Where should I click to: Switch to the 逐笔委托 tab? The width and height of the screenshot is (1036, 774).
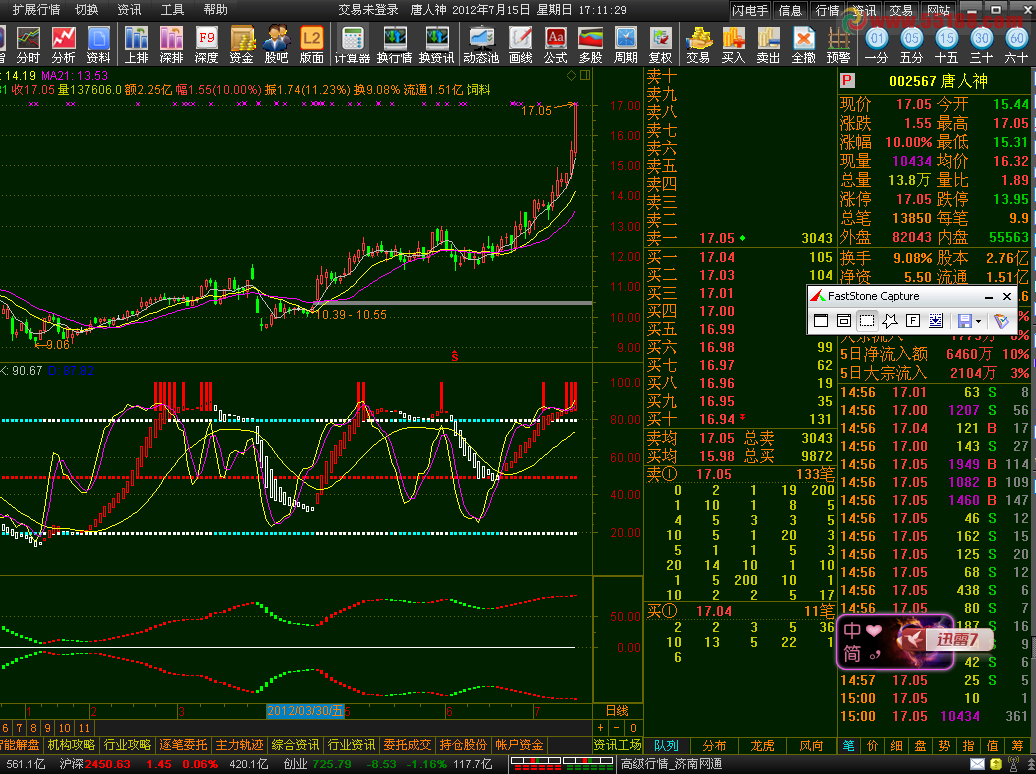click(183, 745)
